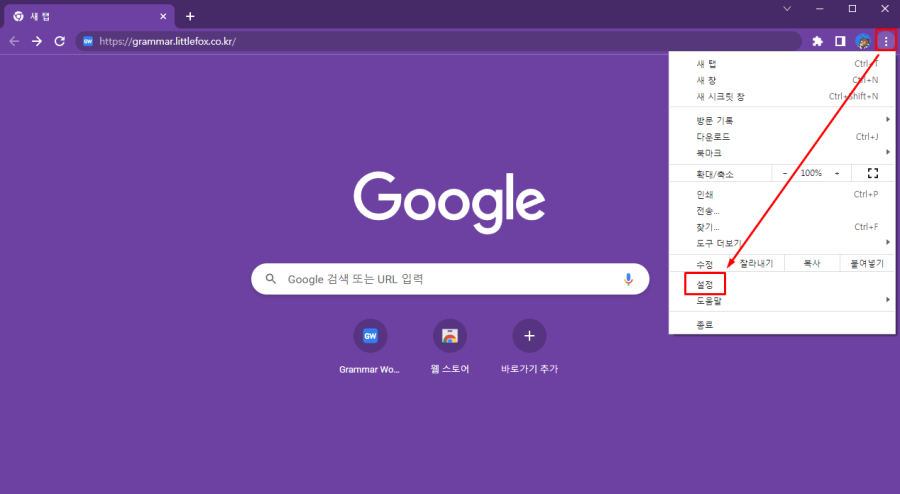Click the microphone voice search icon
The width and height of the screenshot is (900, 494).
click(x=628, y=279)
